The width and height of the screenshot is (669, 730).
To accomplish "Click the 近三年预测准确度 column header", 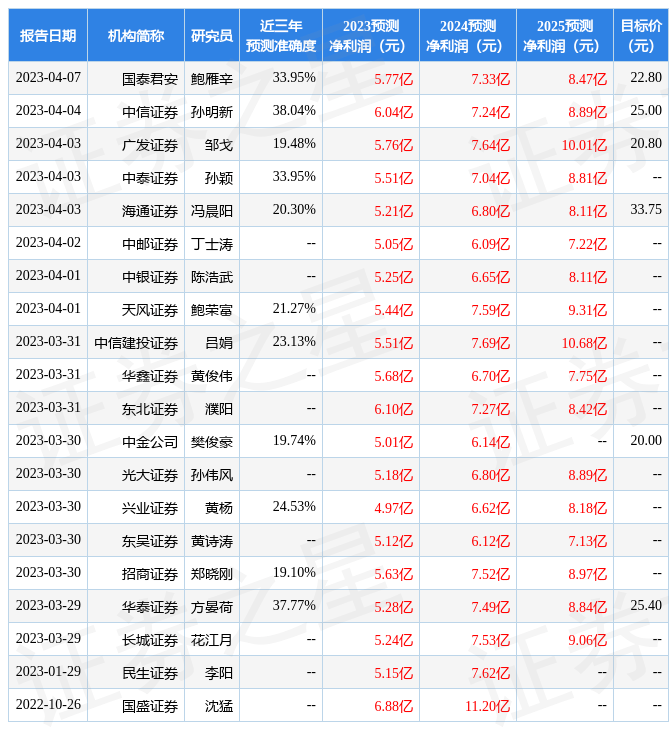I will point(281,35).
